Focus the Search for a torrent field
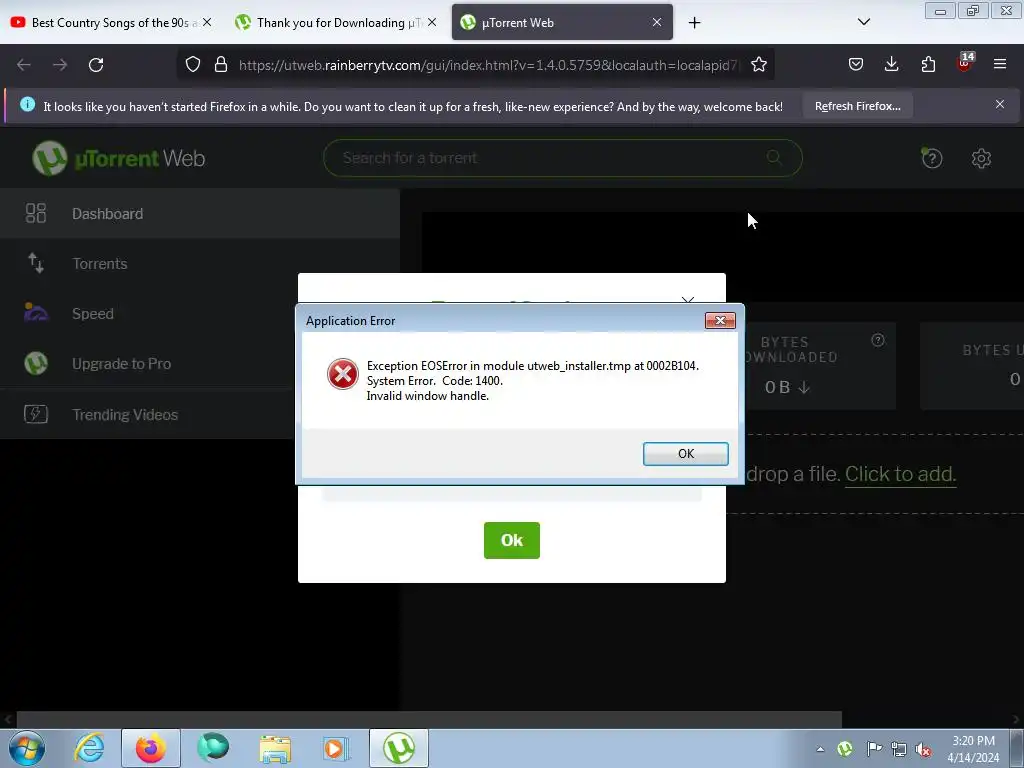This screenshot has width=1024, height=768. (x=562, y=158)
